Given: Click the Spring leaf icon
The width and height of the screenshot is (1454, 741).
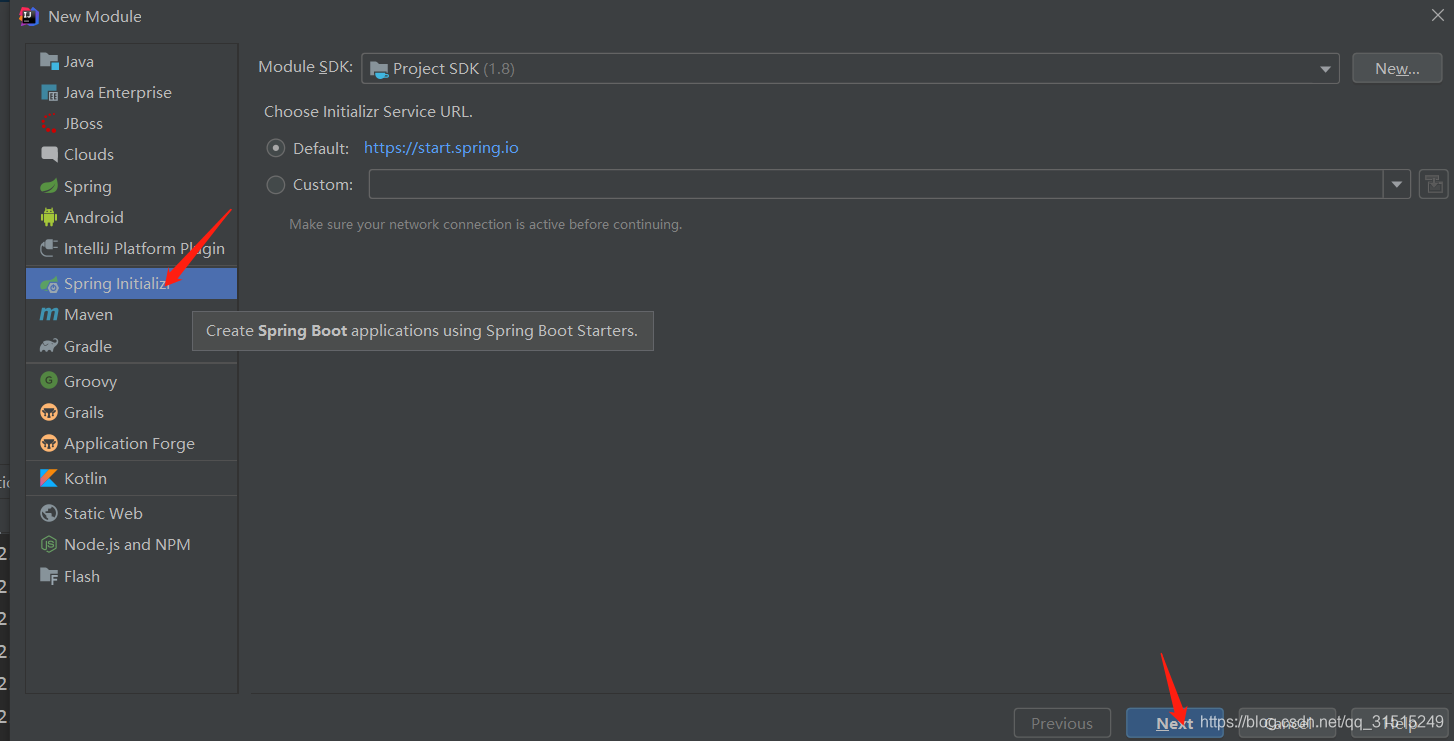Looking at the screenshot, I should pyautogui.click(x=49, y=186).
